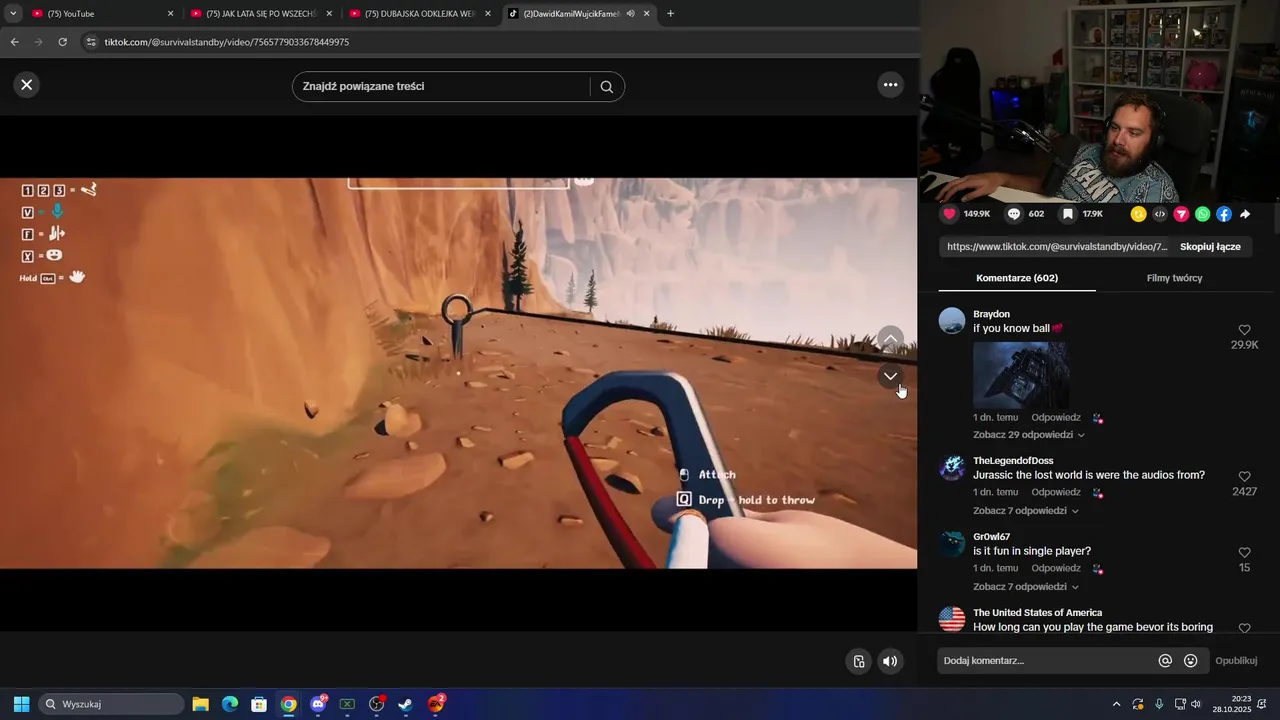View site information icon in address bar
The image size is (1280, 720).
[91, 42]
